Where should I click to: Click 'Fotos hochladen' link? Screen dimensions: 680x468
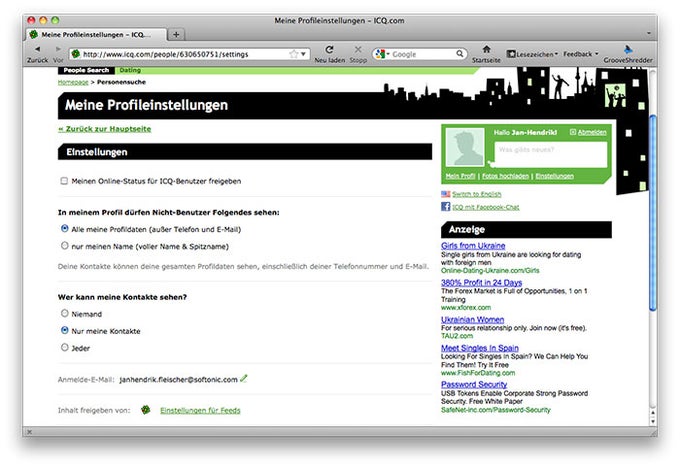(x=505, y=176)
